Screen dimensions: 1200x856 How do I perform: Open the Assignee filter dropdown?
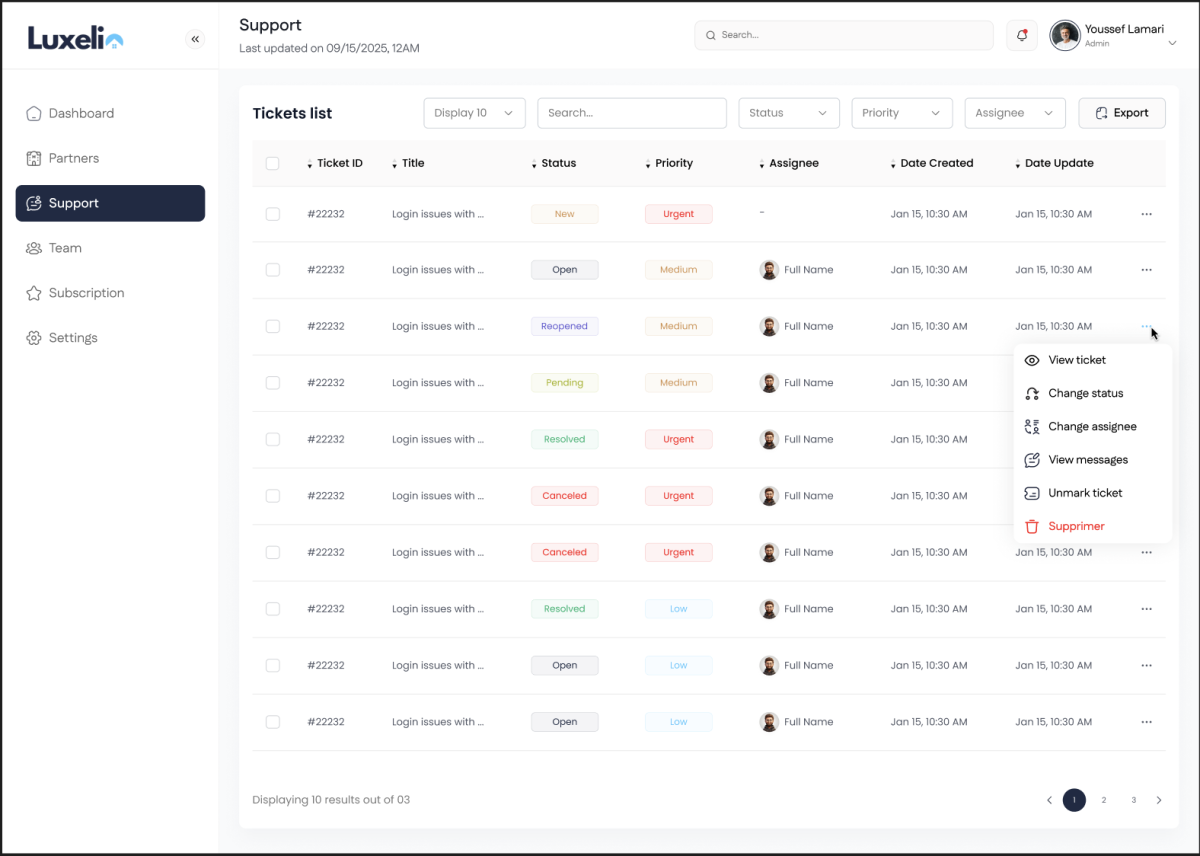(x=1014, y=113)
